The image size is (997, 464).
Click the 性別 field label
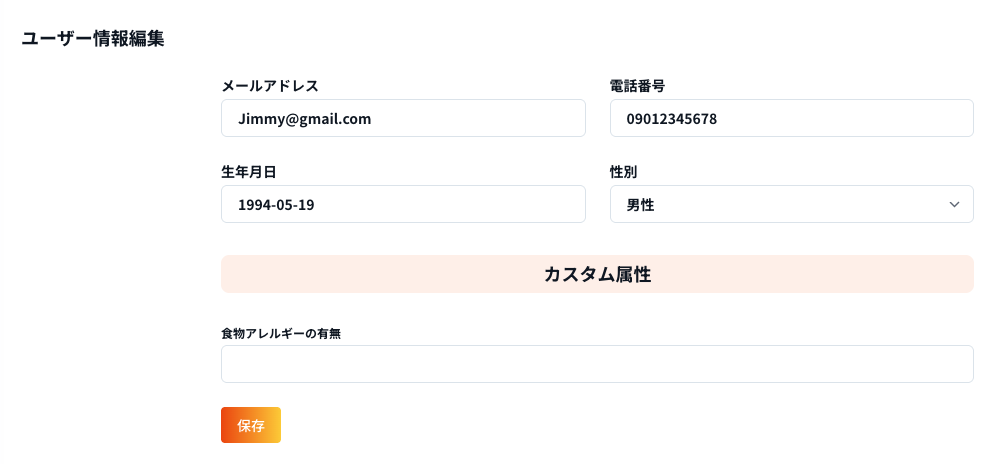(624, 172)
